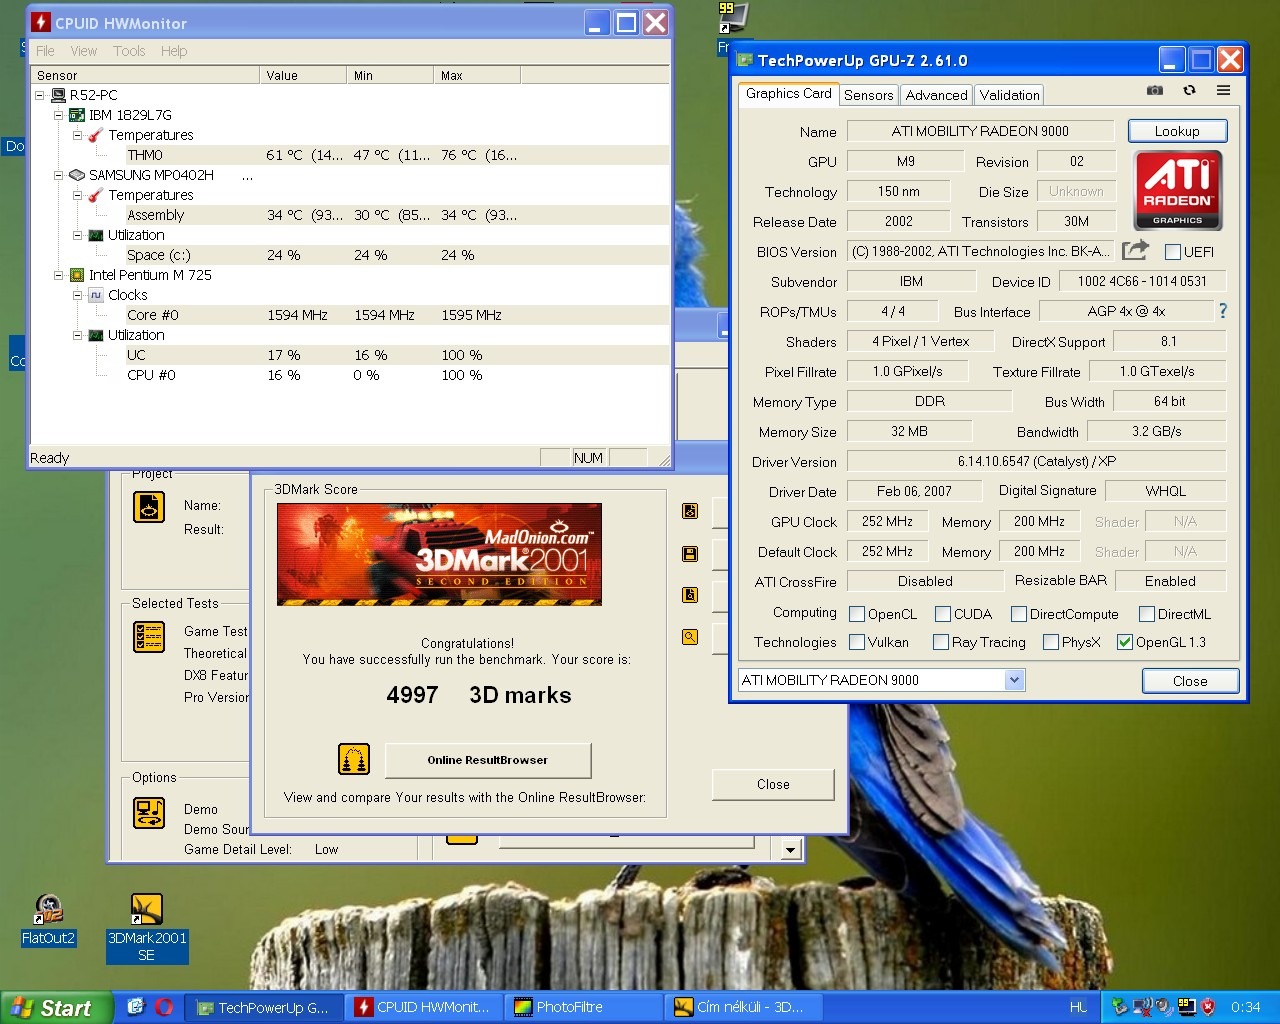Open the File menu in HWMonitor
The width and height of the screenshot is (1280, 1024).
click(x=46, y=51)
